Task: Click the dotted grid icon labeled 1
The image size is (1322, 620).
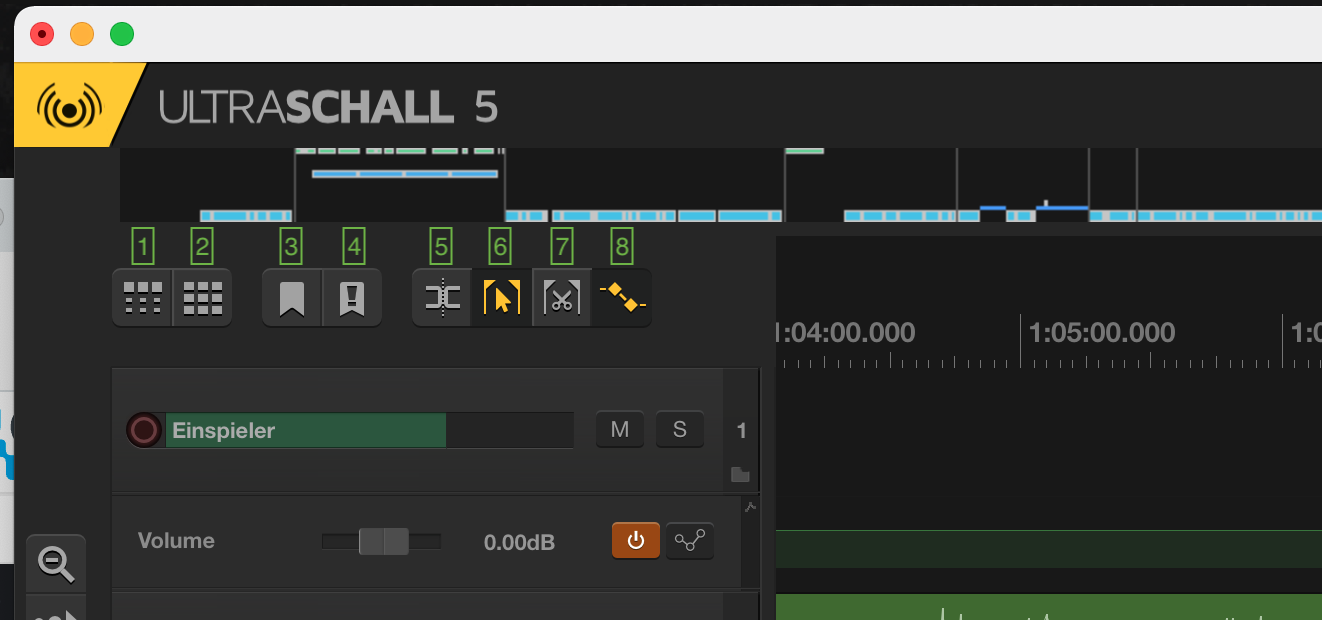Action: [x=142, y=298]
